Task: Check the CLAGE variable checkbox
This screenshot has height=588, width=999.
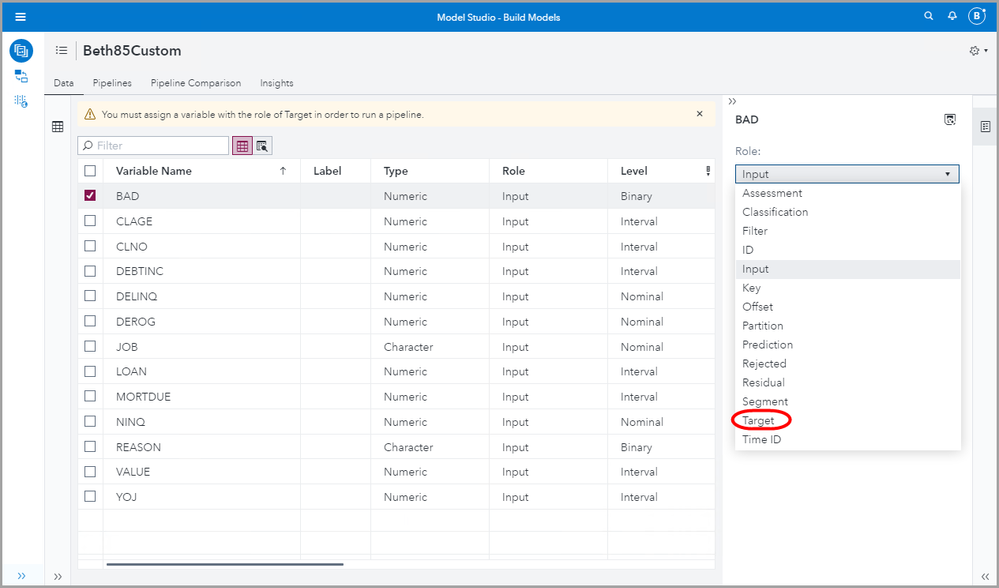Action: point(91,221)
